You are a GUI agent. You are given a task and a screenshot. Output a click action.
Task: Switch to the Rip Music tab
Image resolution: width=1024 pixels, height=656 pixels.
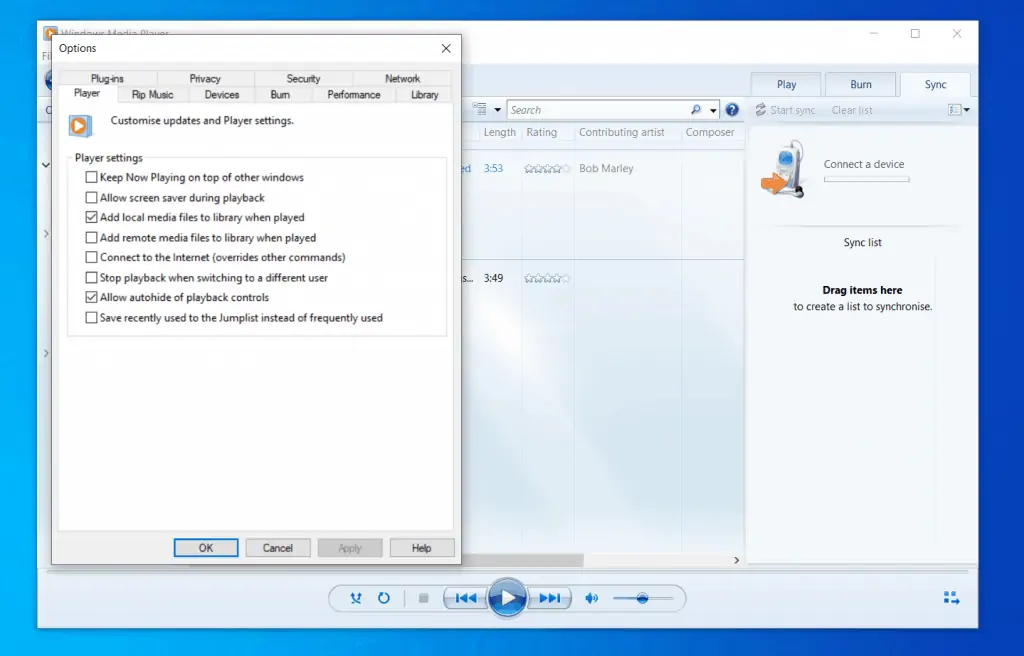[152, 94]
